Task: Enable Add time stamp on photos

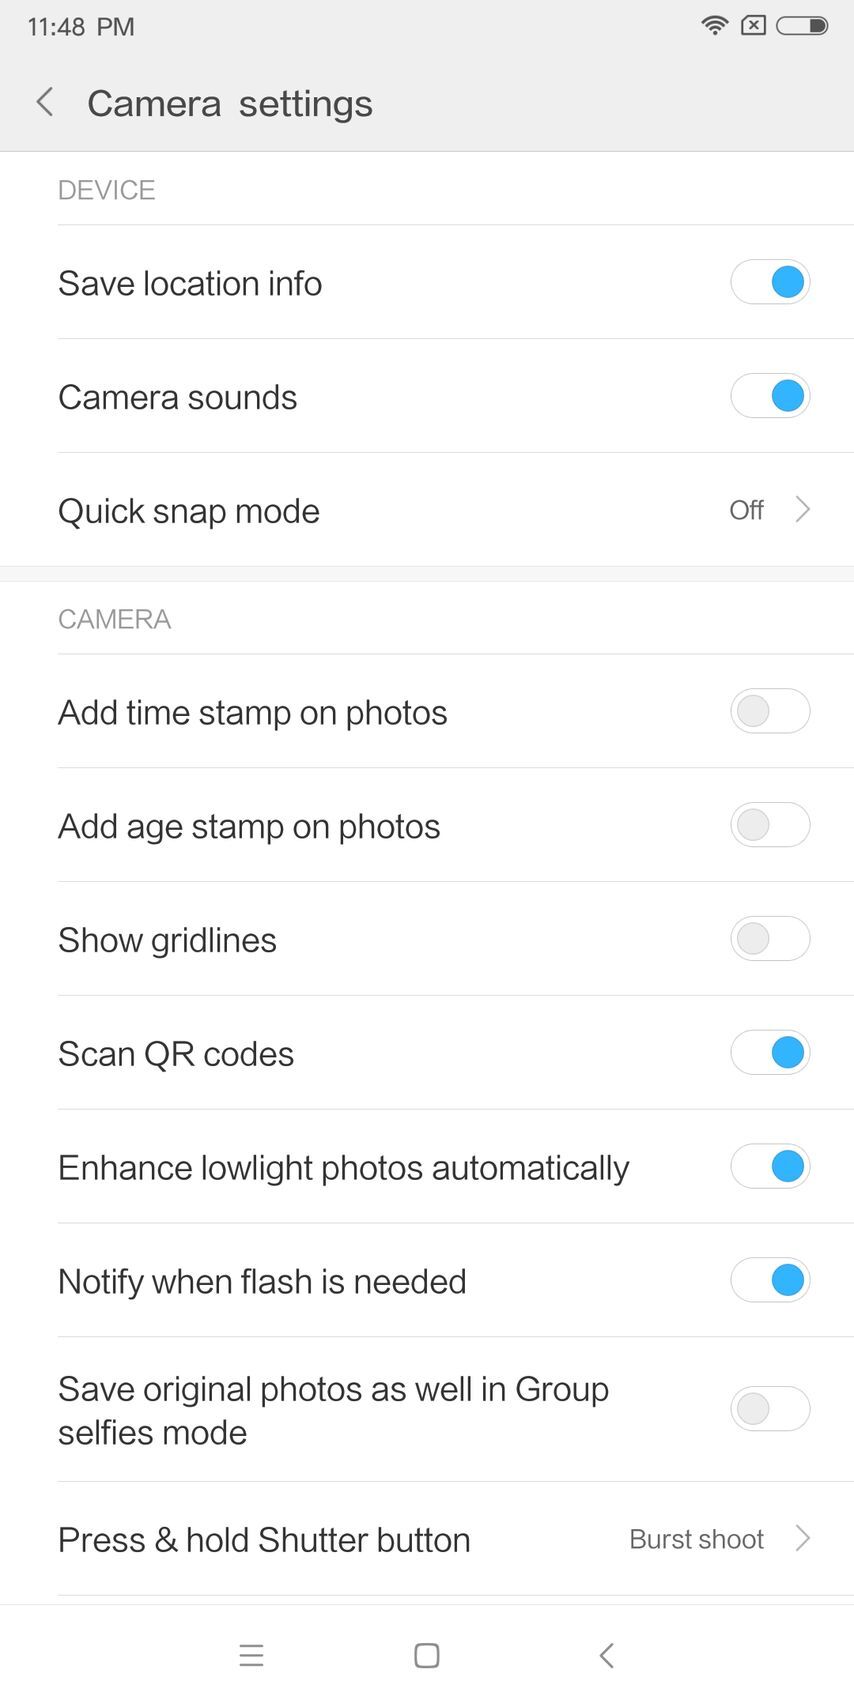Action: [x=770, y=711]
